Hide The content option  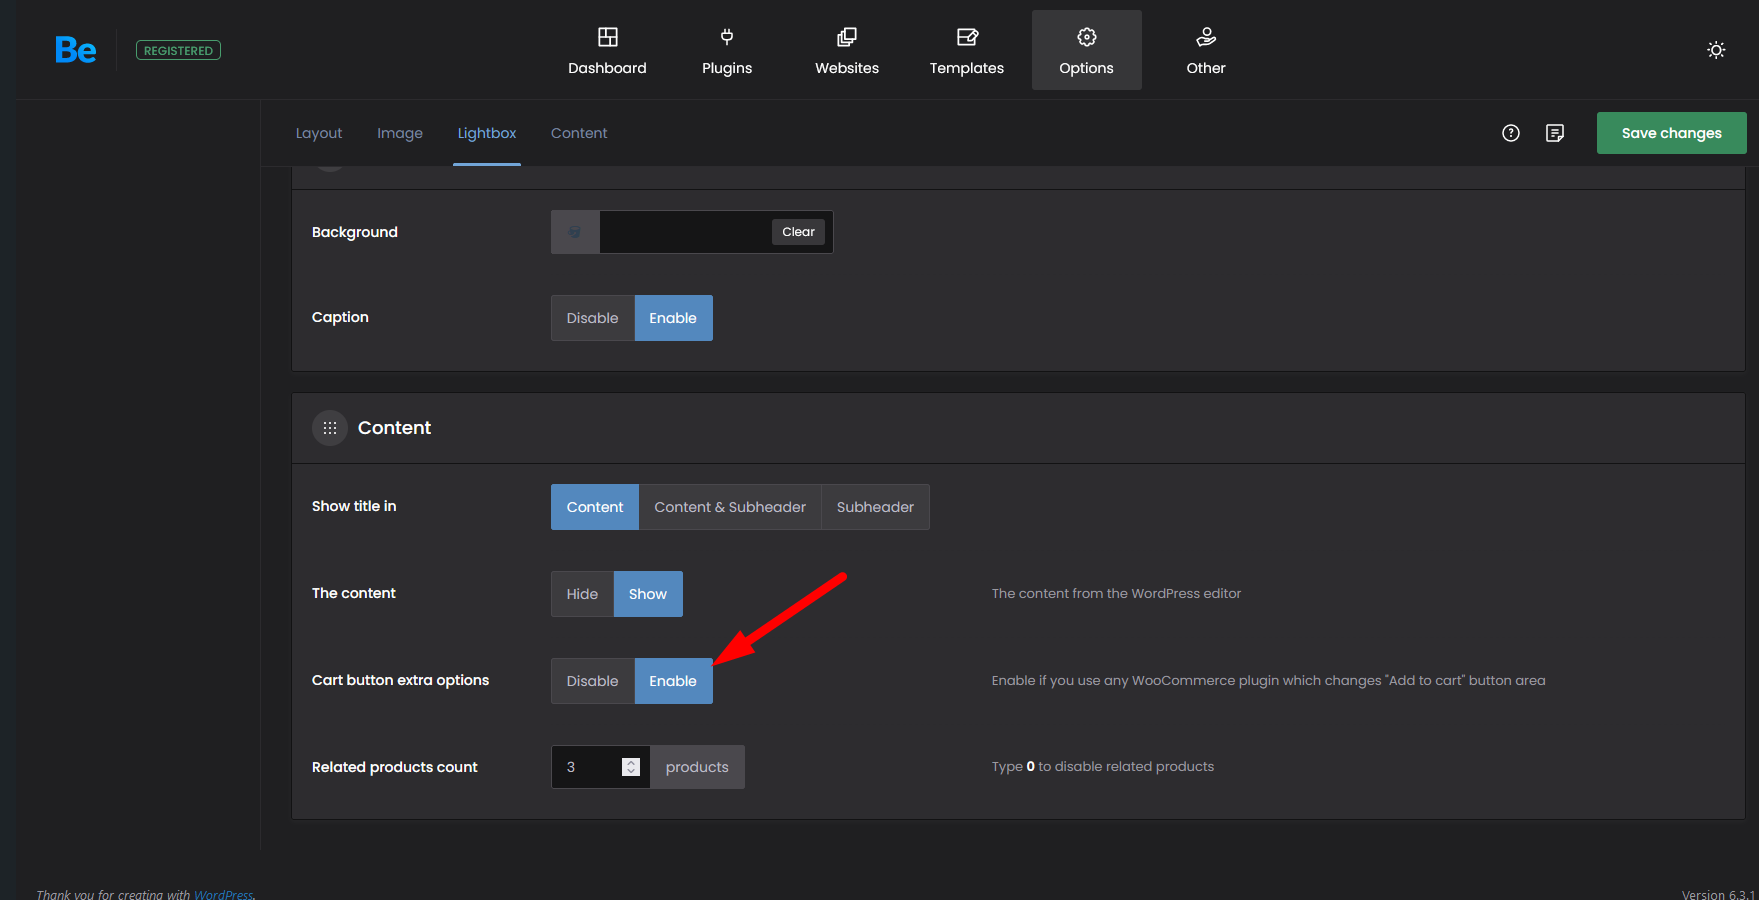tap(582, 594)
